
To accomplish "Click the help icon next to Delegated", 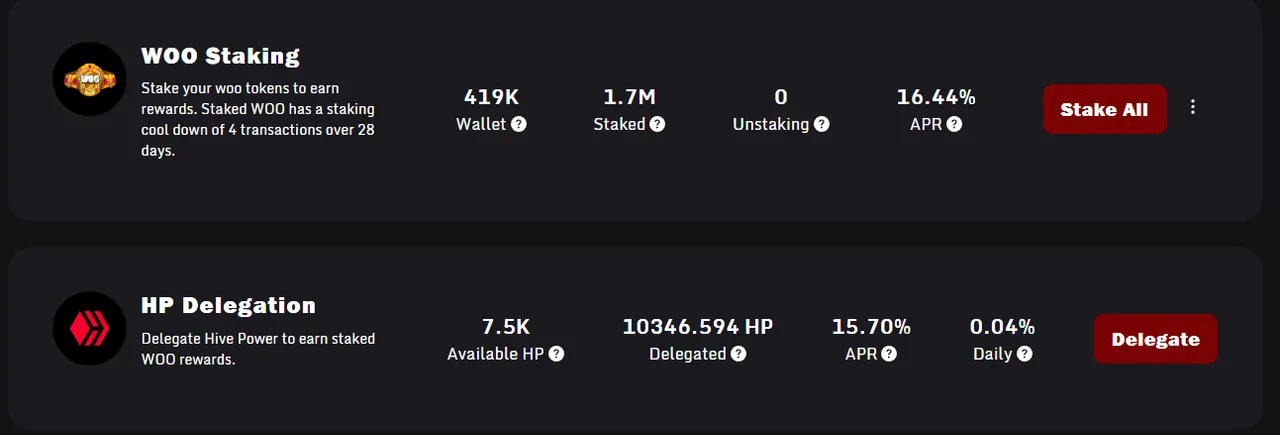I will pyautogui.click(x=738, y=354).
